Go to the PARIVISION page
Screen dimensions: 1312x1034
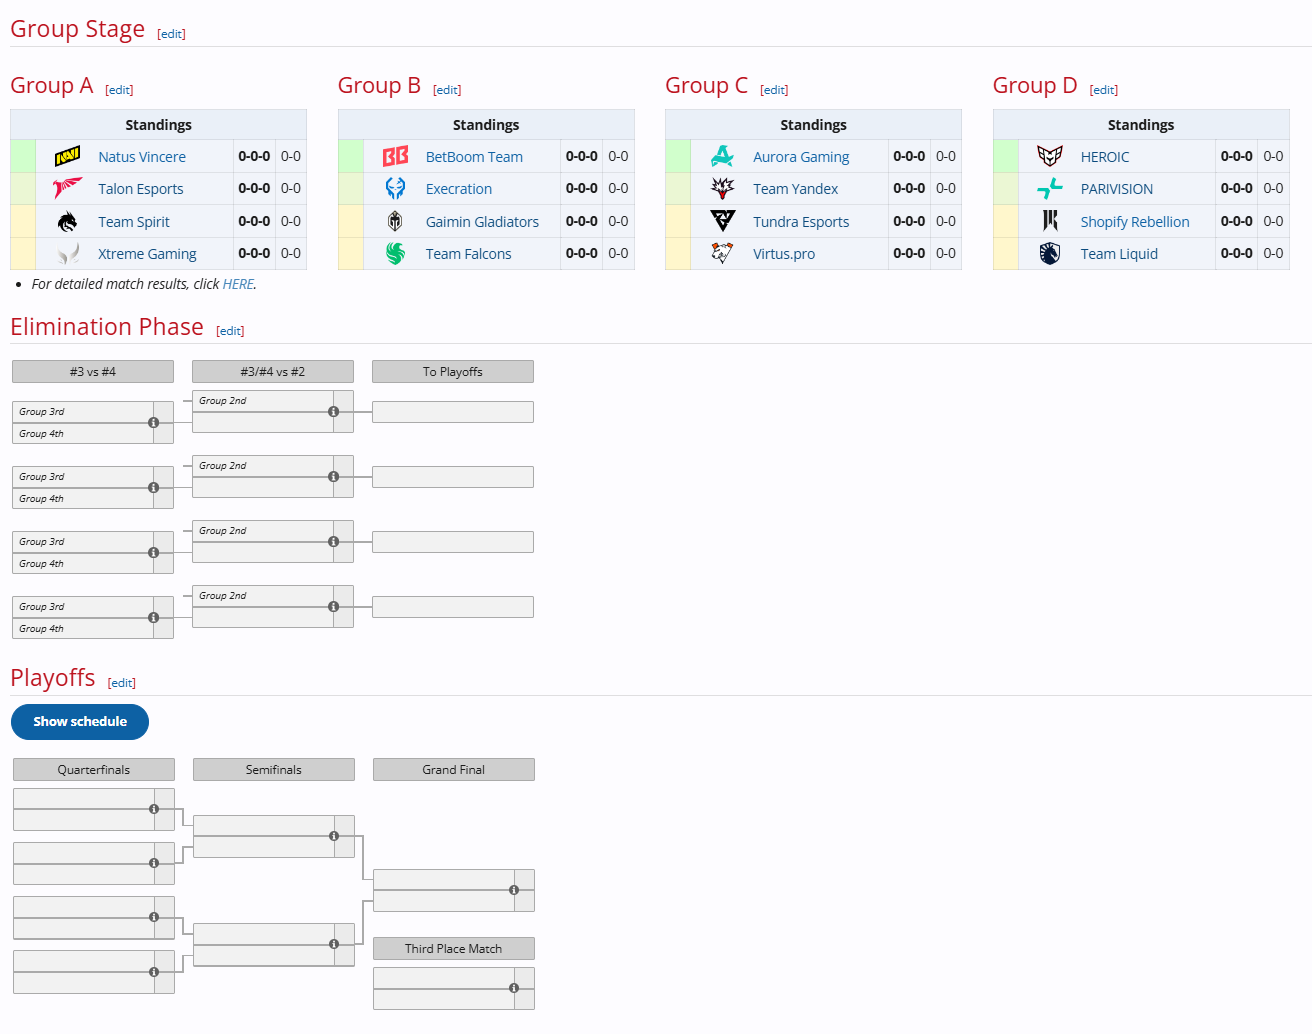1117,189
